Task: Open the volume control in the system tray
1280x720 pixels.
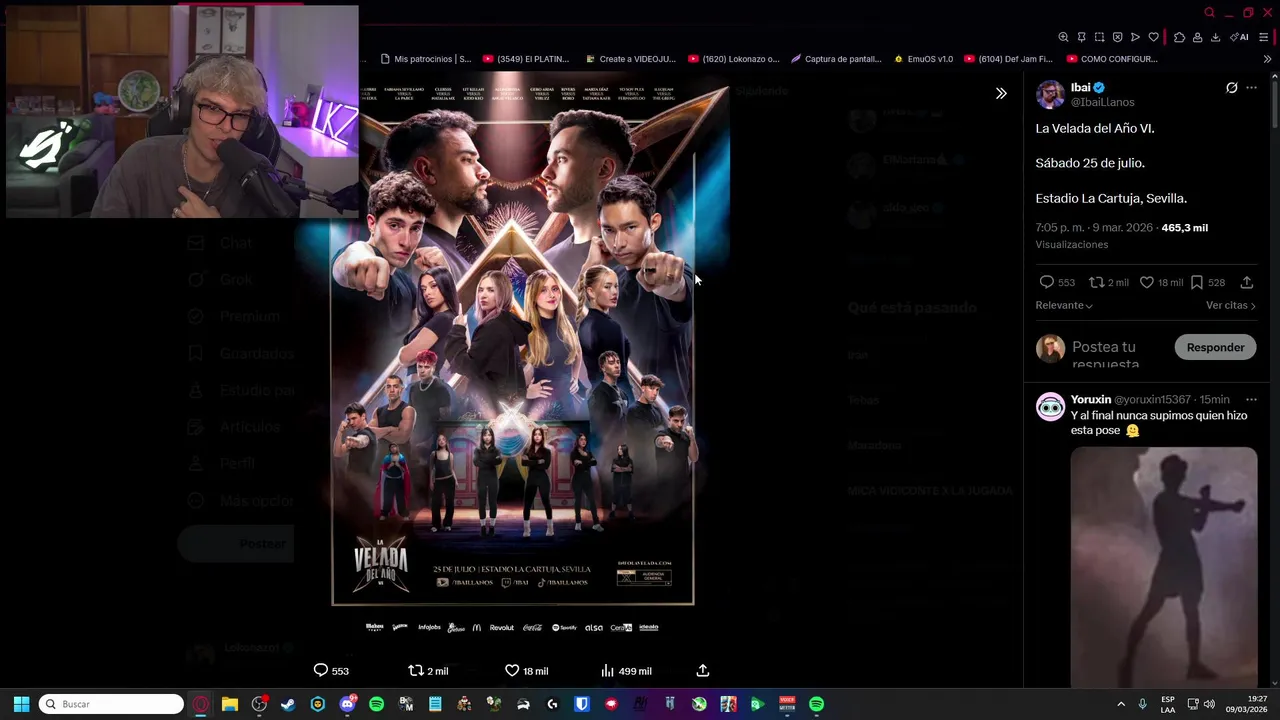Action: (x=1209, y=704)
